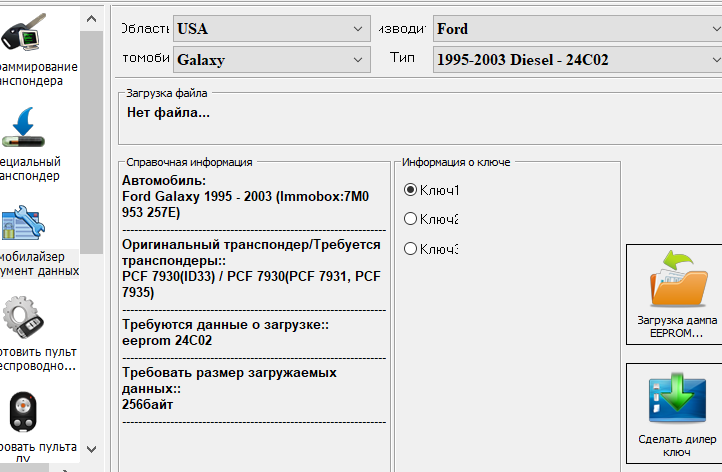Click the '256байт' size text
The image size is (722, 472).
(147, 404)
